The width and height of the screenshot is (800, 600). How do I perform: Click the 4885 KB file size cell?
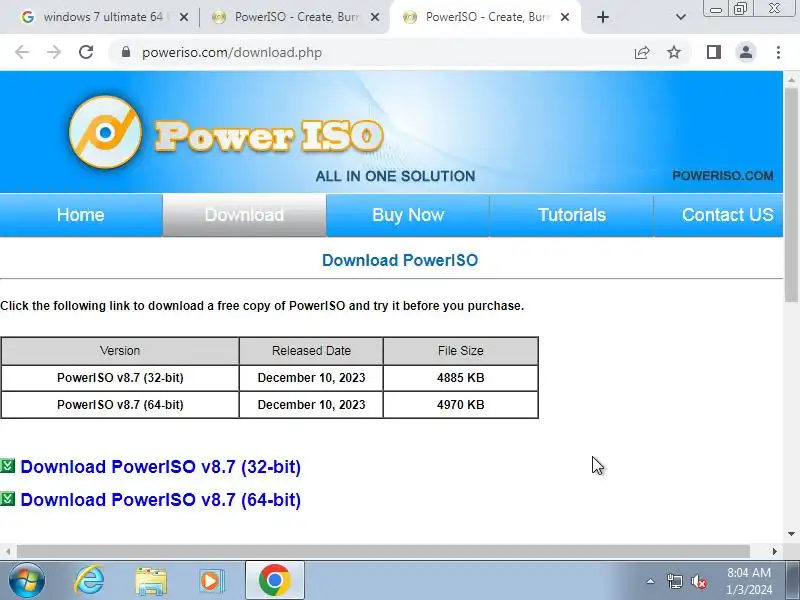click(460, 378)
